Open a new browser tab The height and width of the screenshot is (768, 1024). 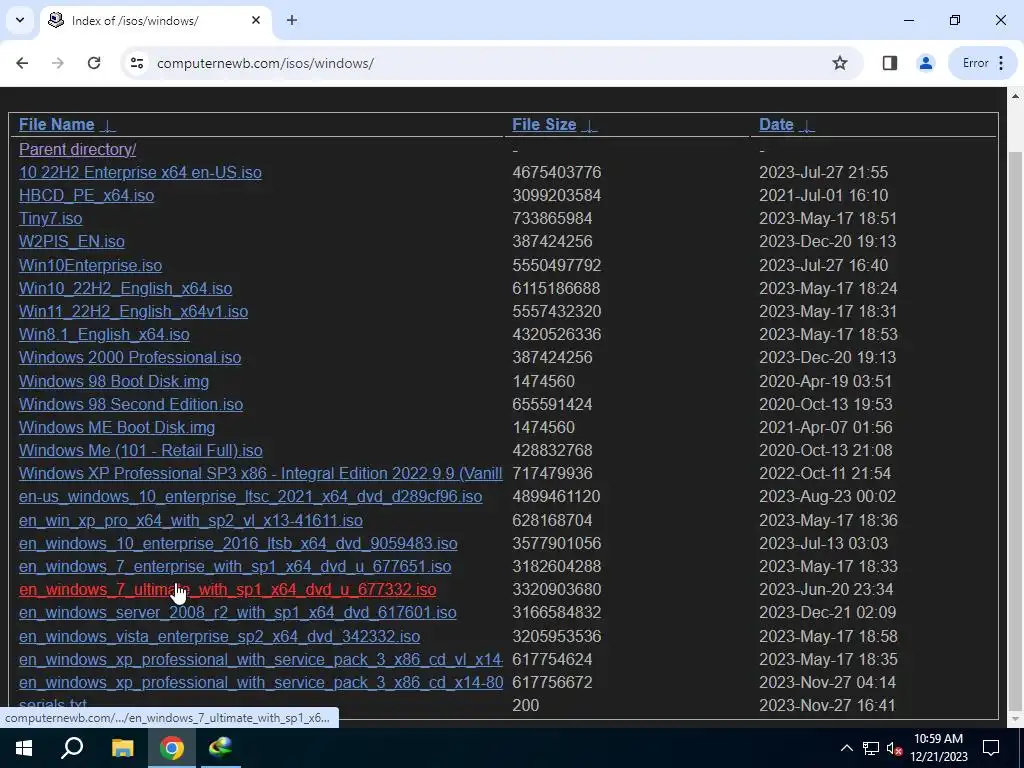click(292, 20)
